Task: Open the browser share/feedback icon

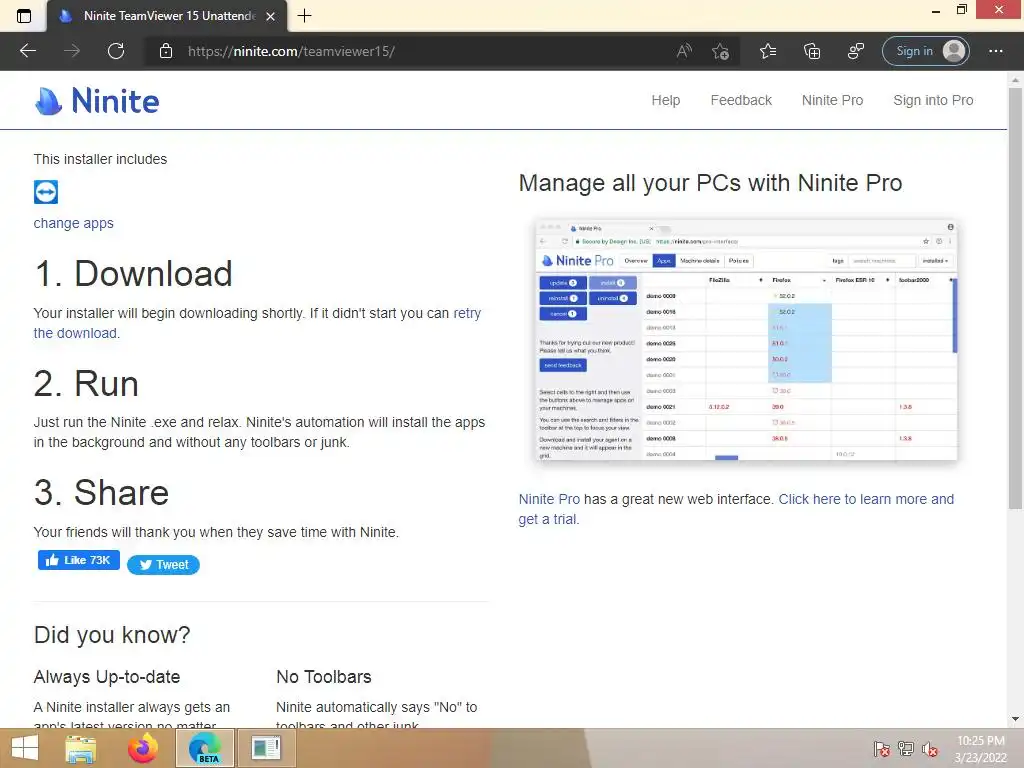Action: [x=856, y=51]
